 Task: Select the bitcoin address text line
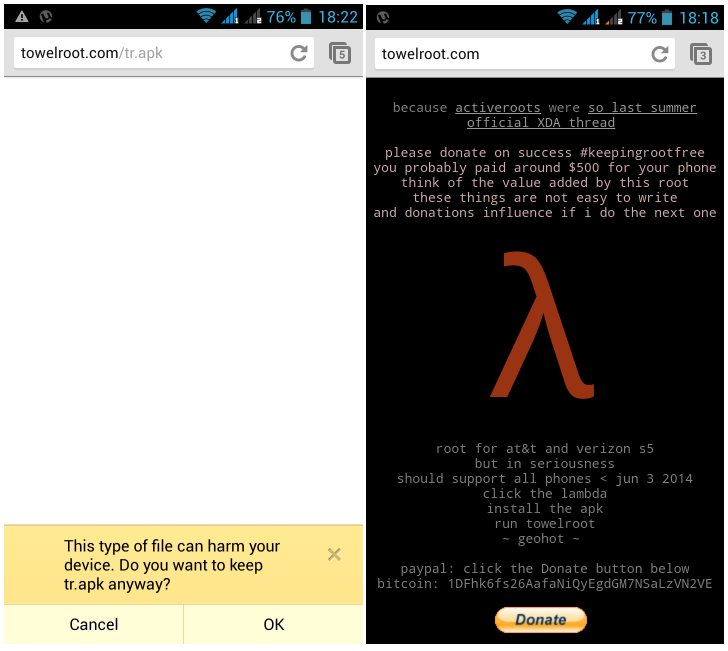click(x=544, y=584)
